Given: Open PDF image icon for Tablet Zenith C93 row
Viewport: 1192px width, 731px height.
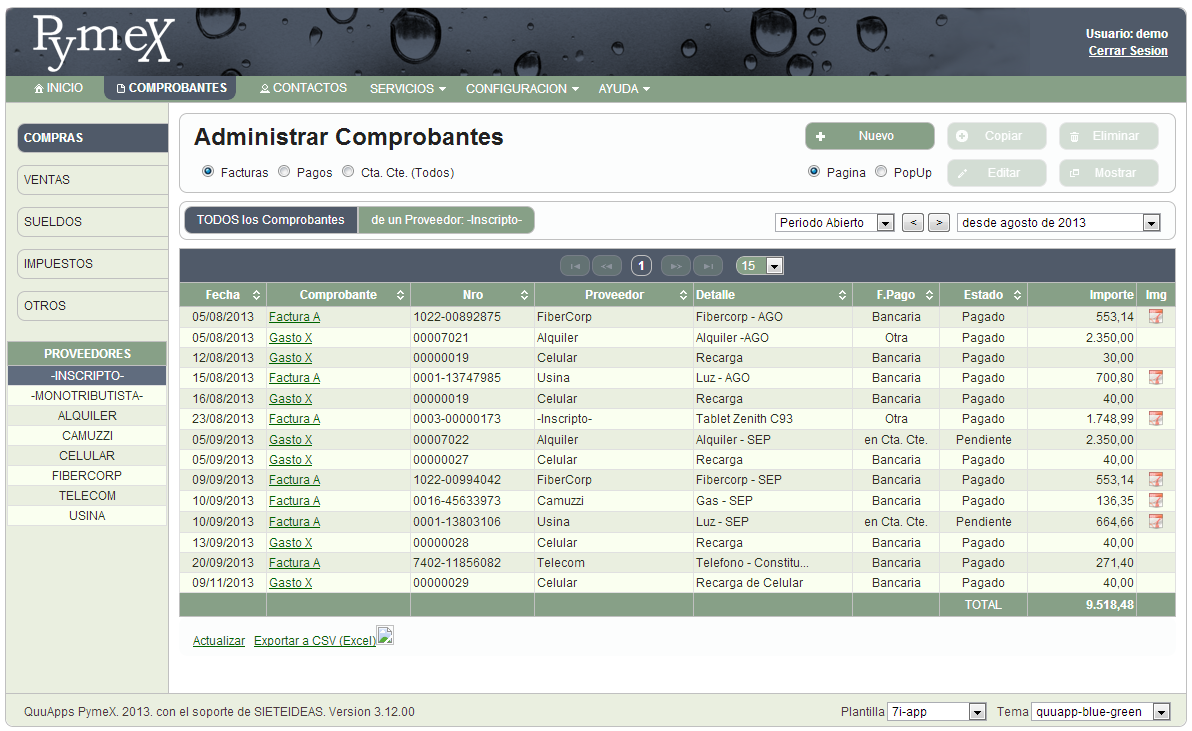Looking at the screenshot, I should coord(1155,419).
